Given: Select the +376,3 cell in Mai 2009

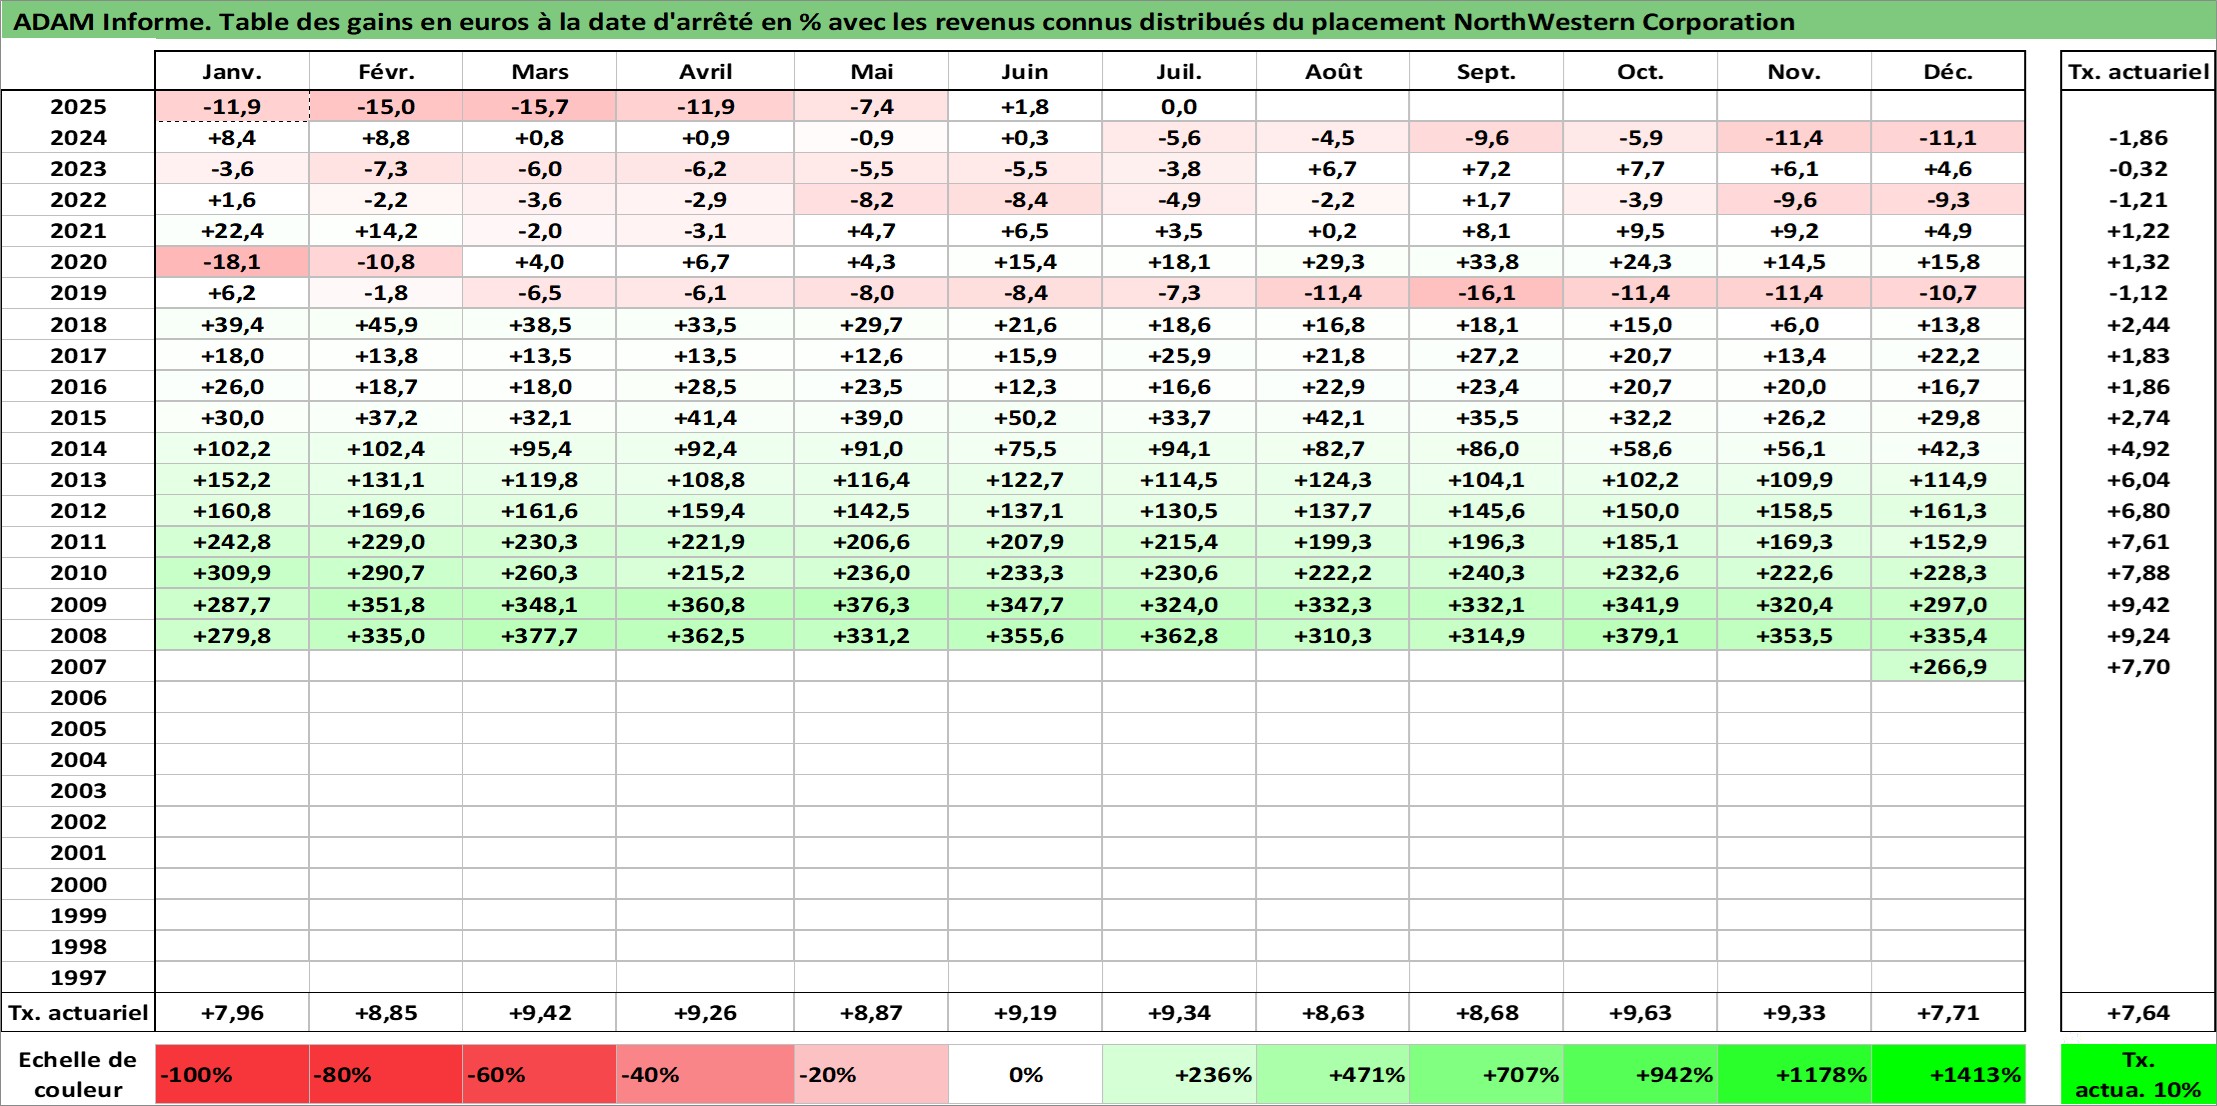Looking at the screenshot, I should coord(871,605).
